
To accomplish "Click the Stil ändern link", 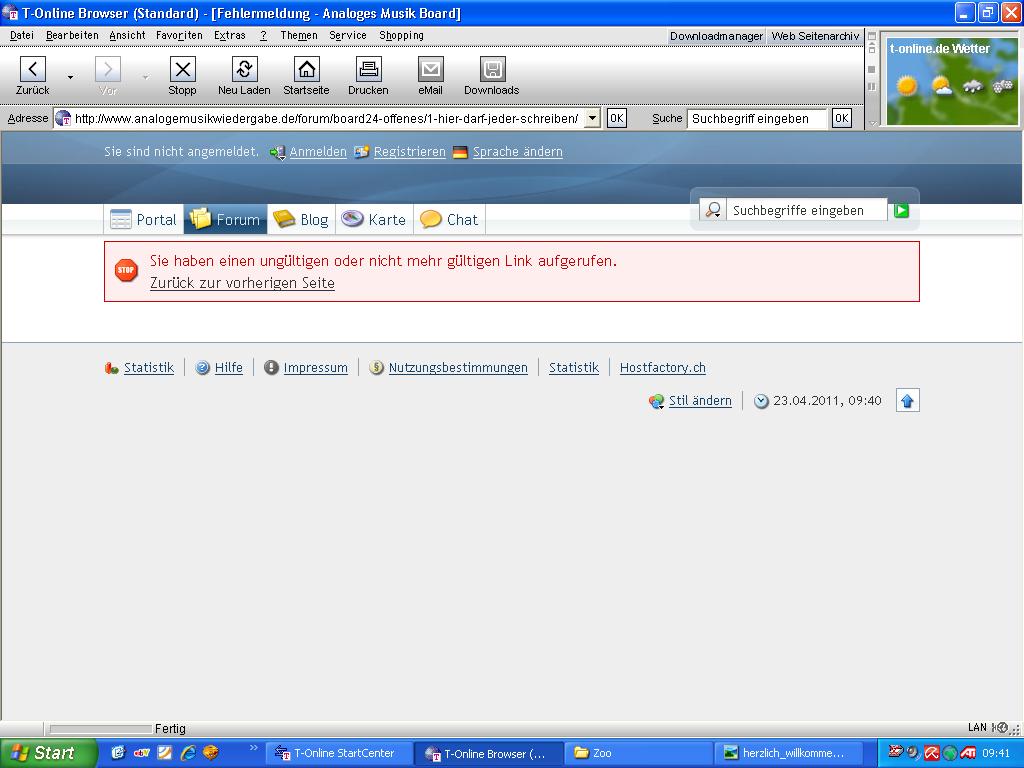I will (700, 400).
